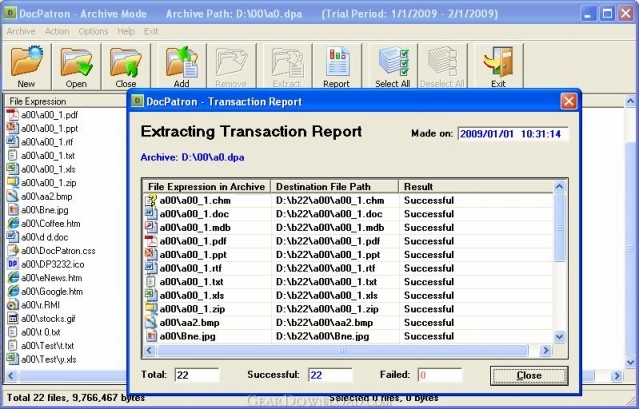The width and height of the screenshot is (639, 409).
Task: Select a00\Google.htm in main file list
Action: click(52, 291)
